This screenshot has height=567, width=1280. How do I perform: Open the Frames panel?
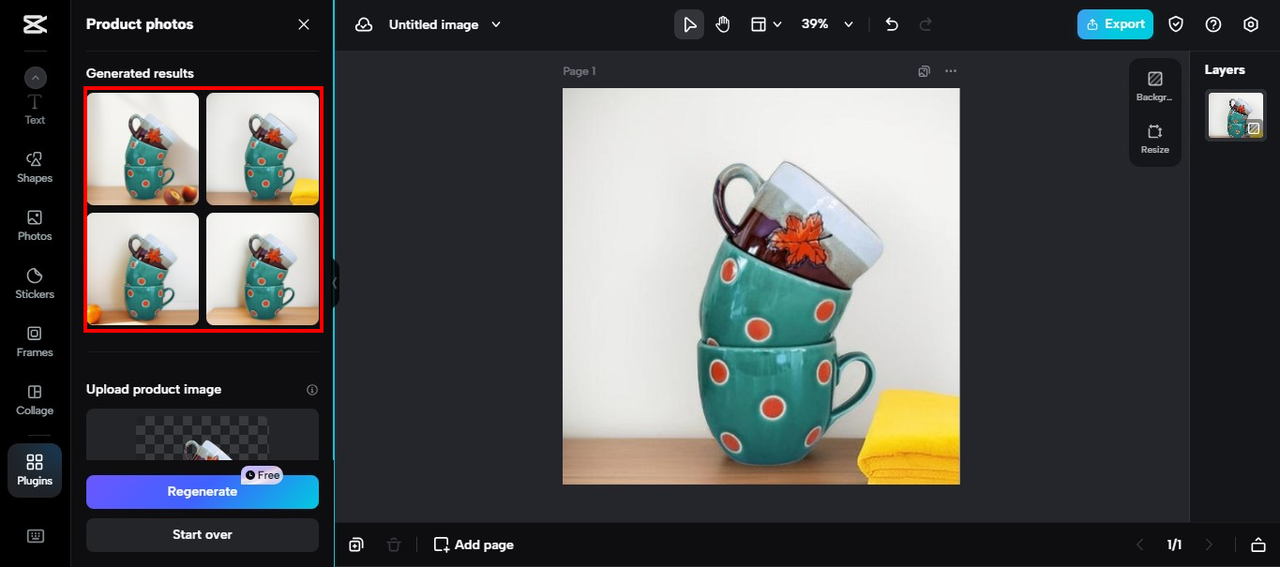[x=35, y=341]
